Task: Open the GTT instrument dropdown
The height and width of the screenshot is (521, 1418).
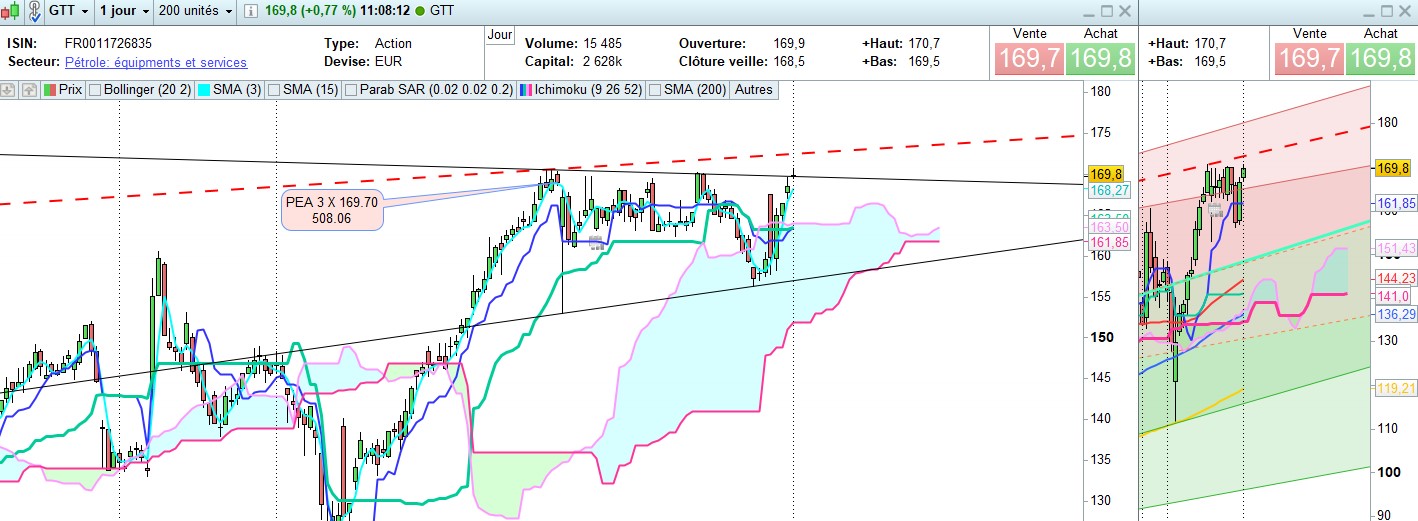Action: tap(69, 11)
